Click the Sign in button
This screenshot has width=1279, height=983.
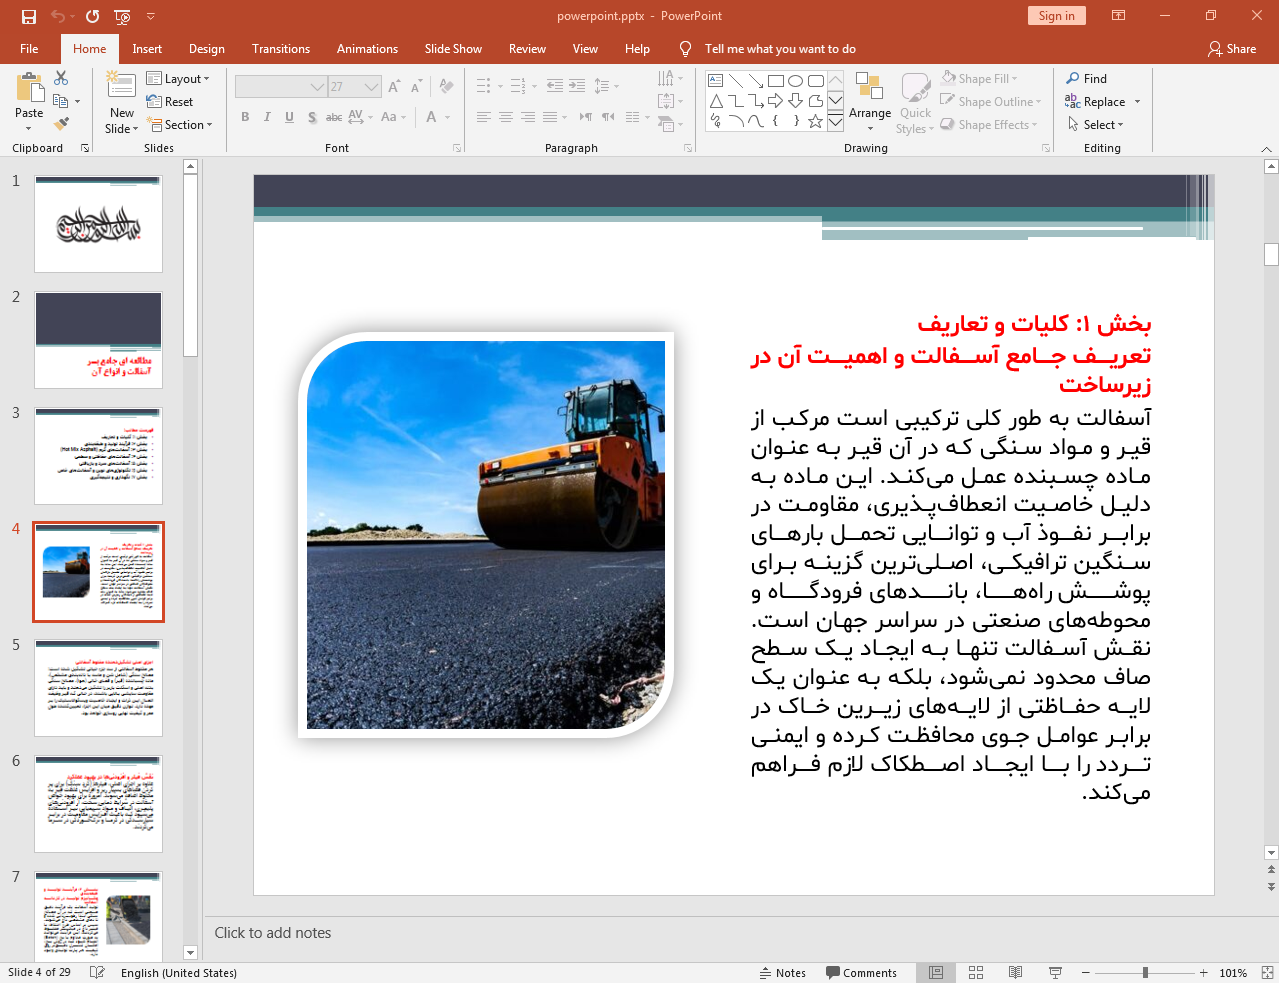pyautogui.click(x=1056, y=15)
